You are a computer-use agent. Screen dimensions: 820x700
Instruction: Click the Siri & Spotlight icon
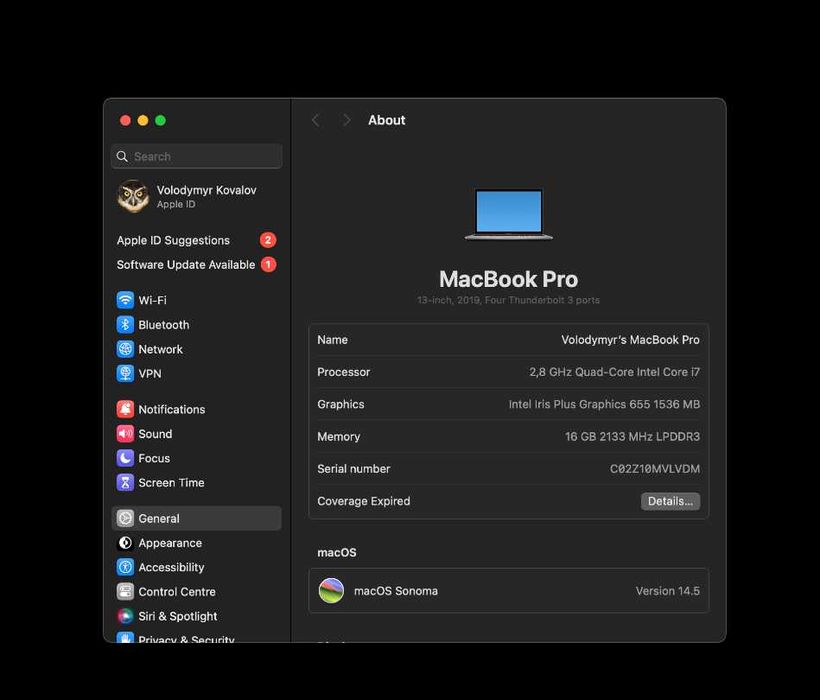point(125,616)
